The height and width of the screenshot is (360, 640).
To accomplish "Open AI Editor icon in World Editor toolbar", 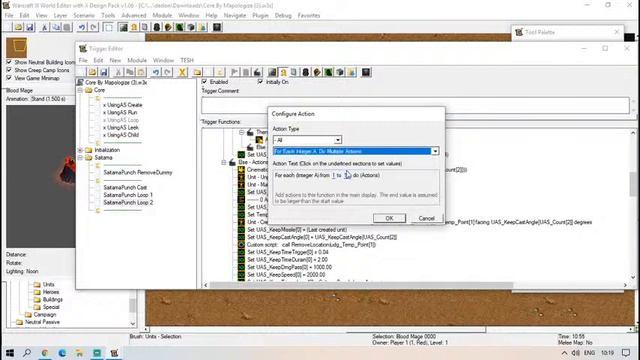I will [x=180, y=27].
